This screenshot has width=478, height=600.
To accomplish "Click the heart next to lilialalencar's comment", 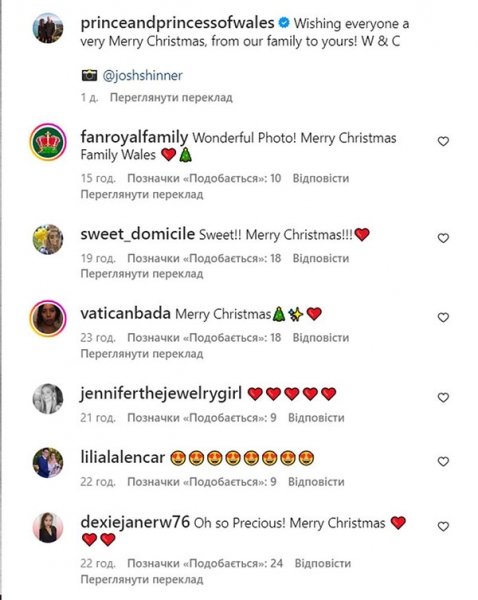I will [x=443, y=462].
